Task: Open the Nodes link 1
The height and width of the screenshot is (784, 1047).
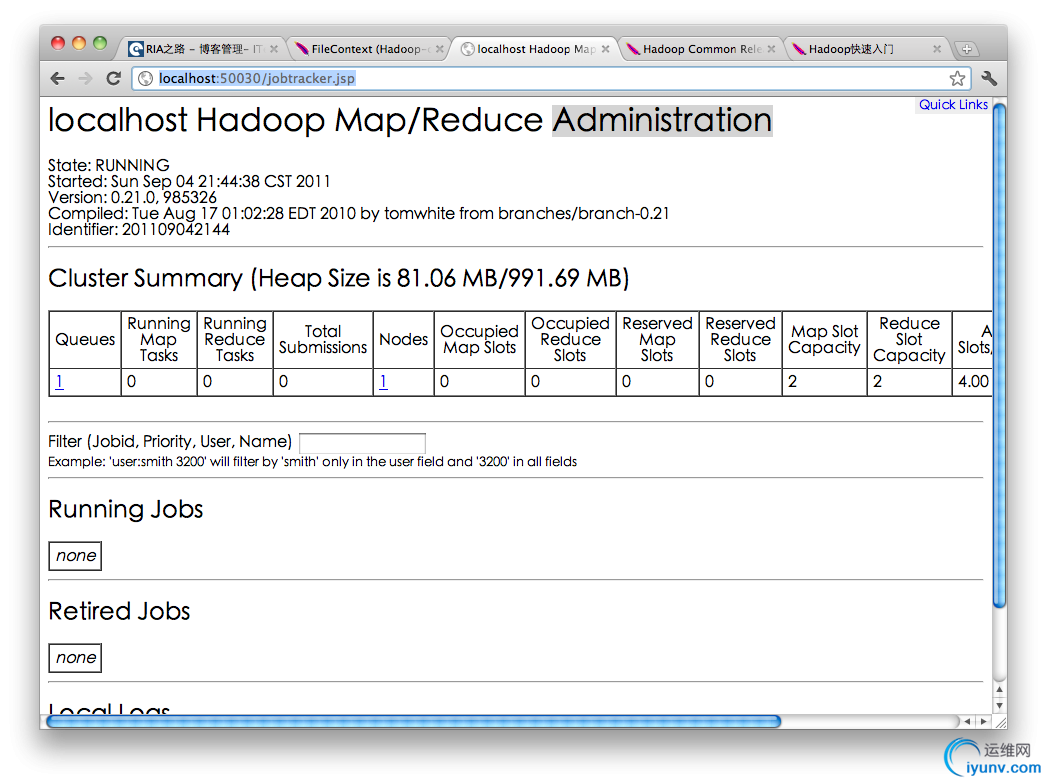Action: 383,381
